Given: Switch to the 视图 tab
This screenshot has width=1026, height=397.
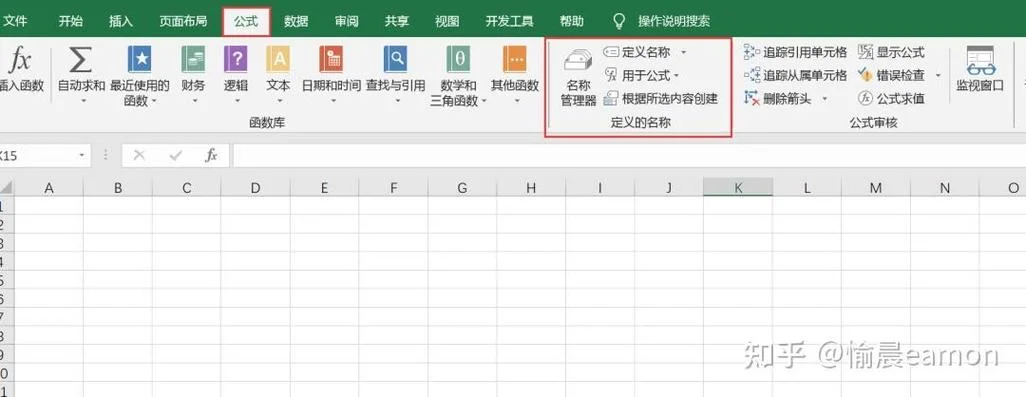Looking at the screenshot, I should click(447, 21).
